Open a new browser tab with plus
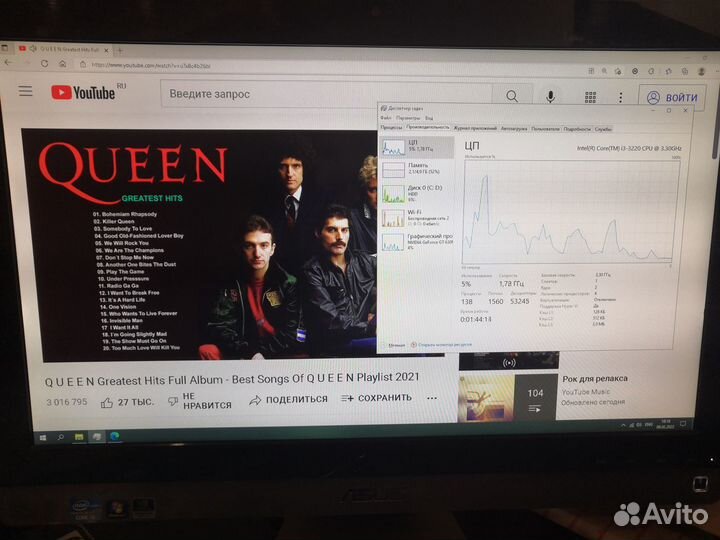This screenshot has width=720, height=540. click(120, 51)
